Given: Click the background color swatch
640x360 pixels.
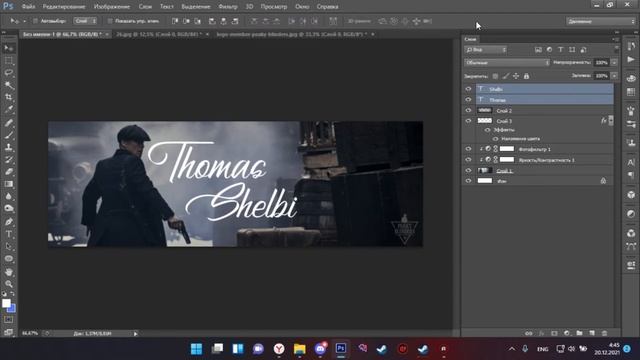Looking at the screenshot, I should coord(12,309).
